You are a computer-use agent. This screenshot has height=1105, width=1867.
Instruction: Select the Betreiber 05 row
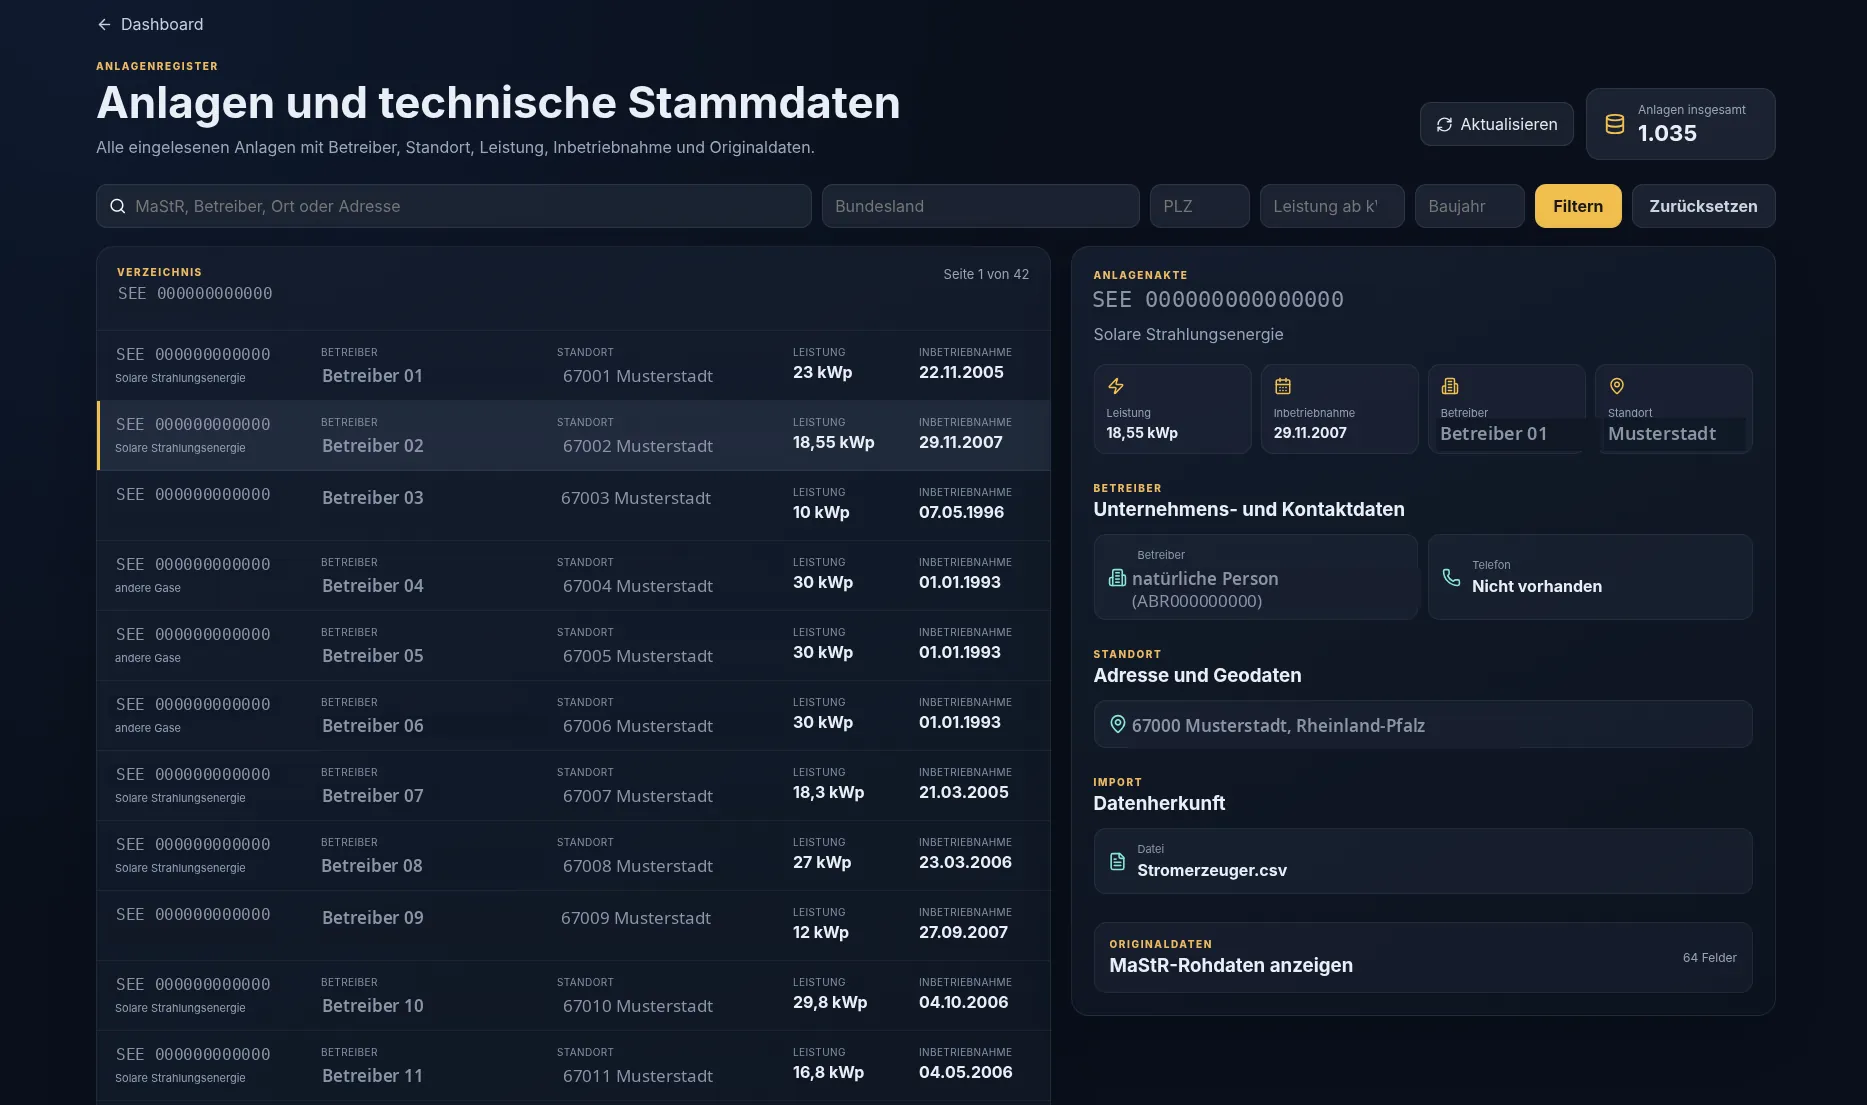tap(573, 646)
